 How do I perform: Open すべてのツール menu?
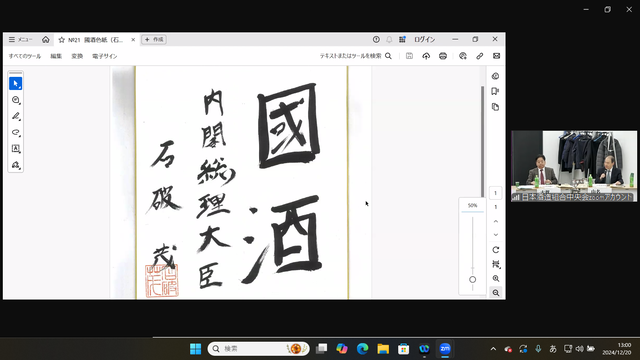click(x=25, y=56)
